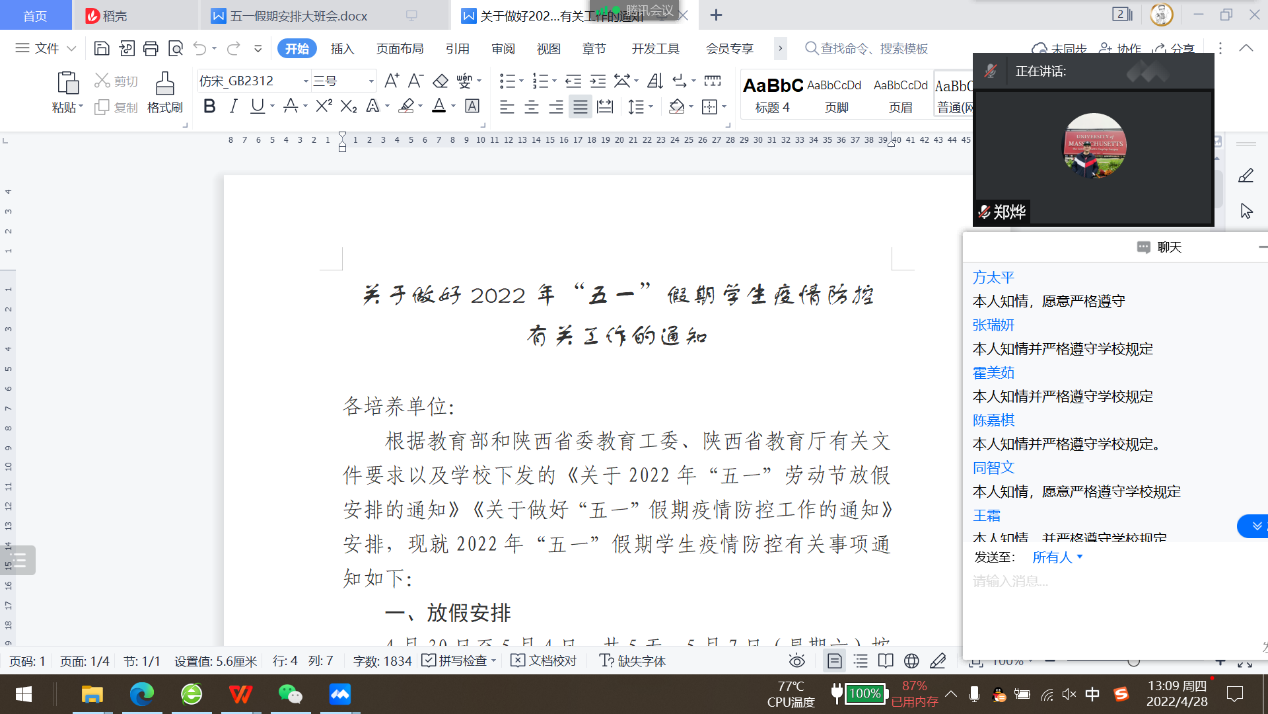Image resolution: width=1268 pixels, height=714 pixels.
Task: Click the center alignment icon
Action: [532, 107]
